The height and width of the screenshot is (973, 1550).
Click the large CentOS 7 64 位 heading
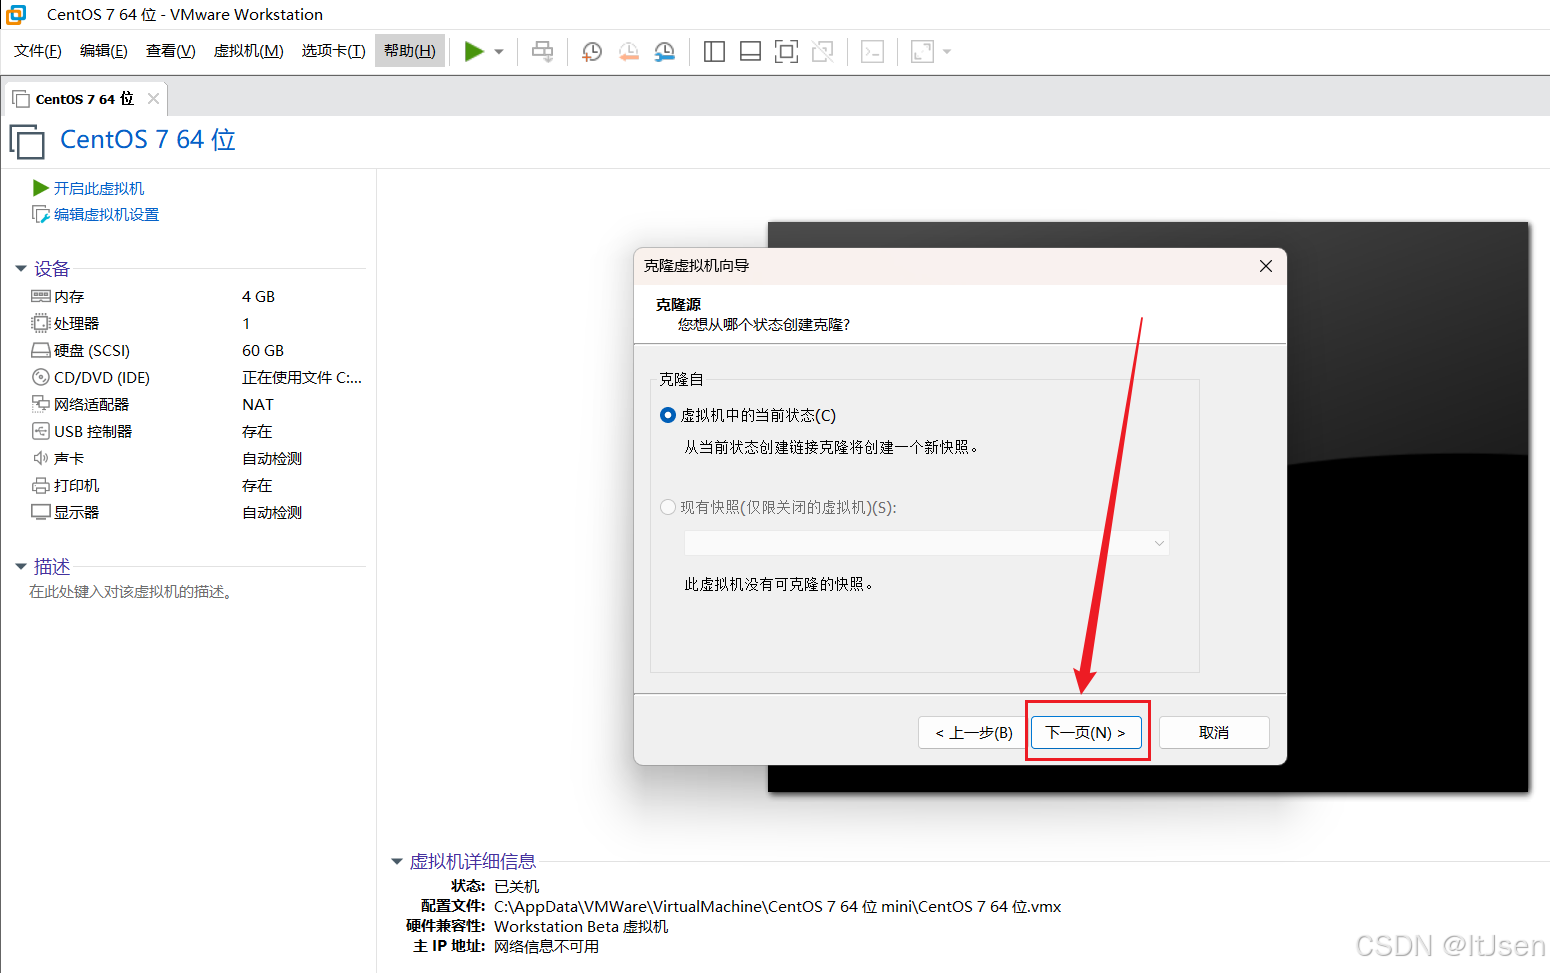coord(148,140)
